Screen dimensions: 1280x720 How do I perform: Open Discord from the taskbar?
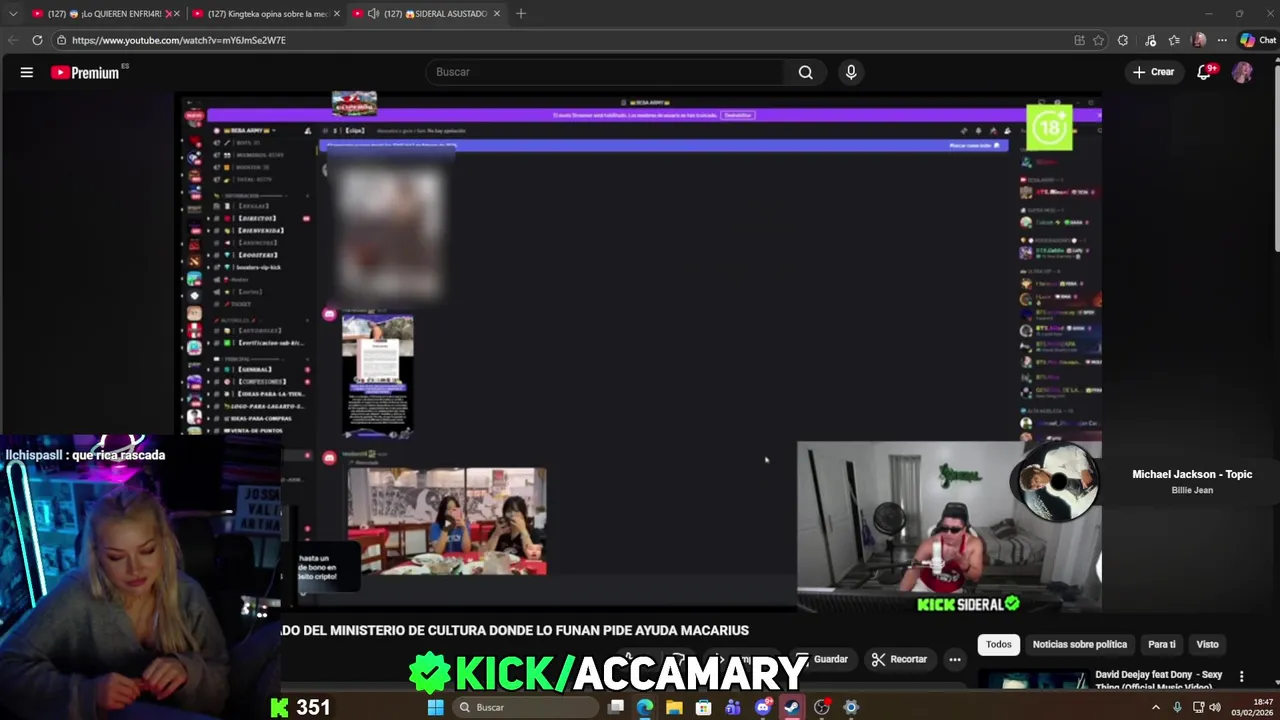[763, 707]
